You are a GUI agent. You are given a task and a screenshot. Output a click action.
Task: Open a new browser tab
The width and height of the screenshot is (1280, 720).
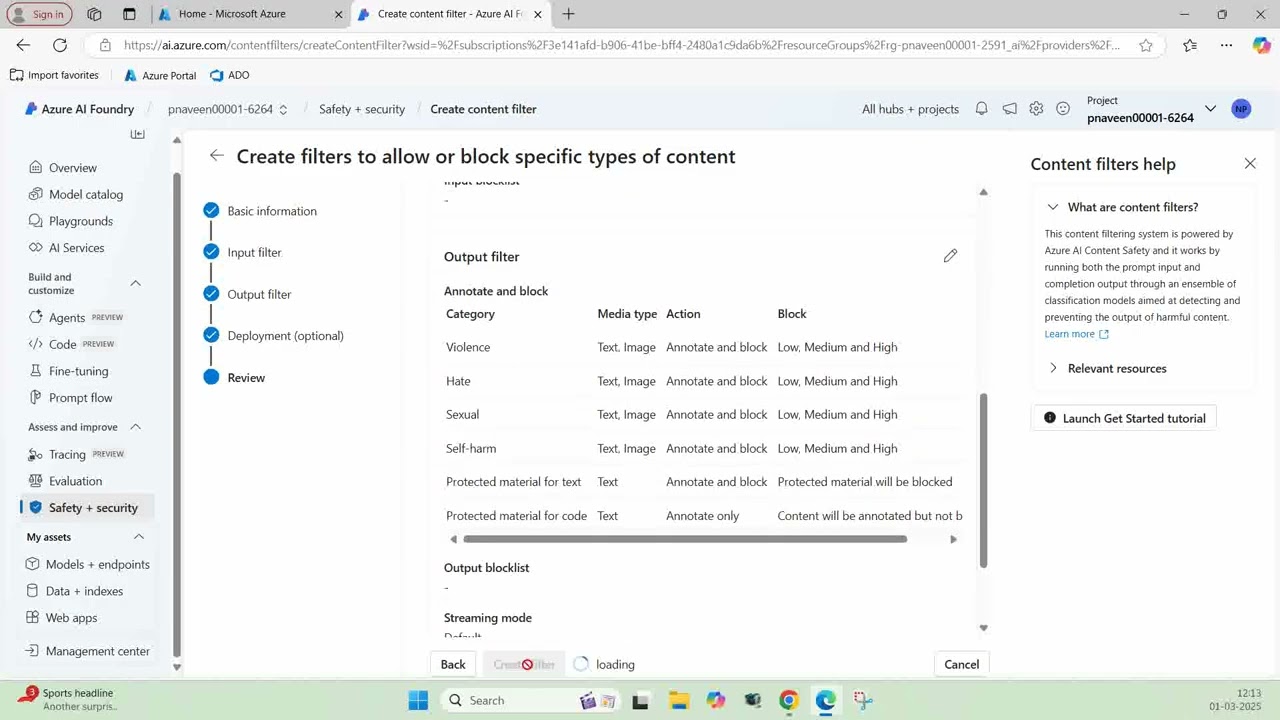coord(569,14)
